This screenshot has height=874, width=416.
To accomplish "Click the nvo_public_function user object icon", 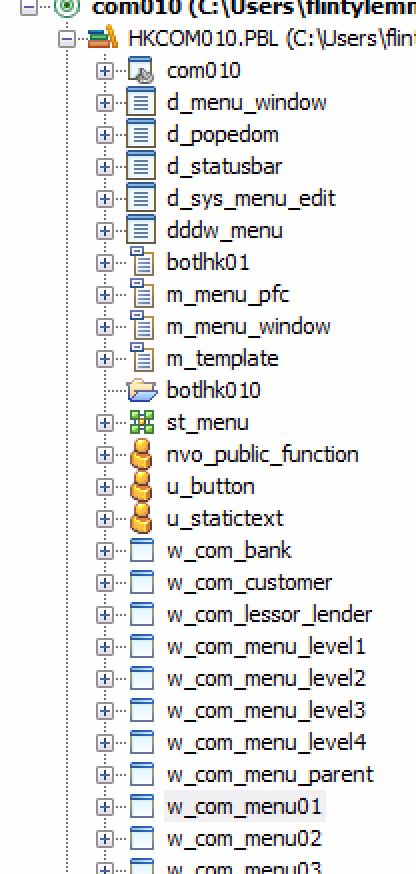I will click(x=141, y=454).
